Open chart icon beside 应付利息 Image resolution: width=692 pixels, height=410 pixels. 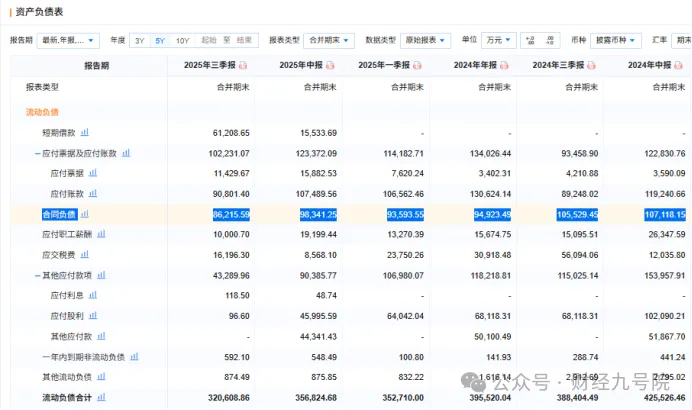pyautogui.click(x=93, y=295)
